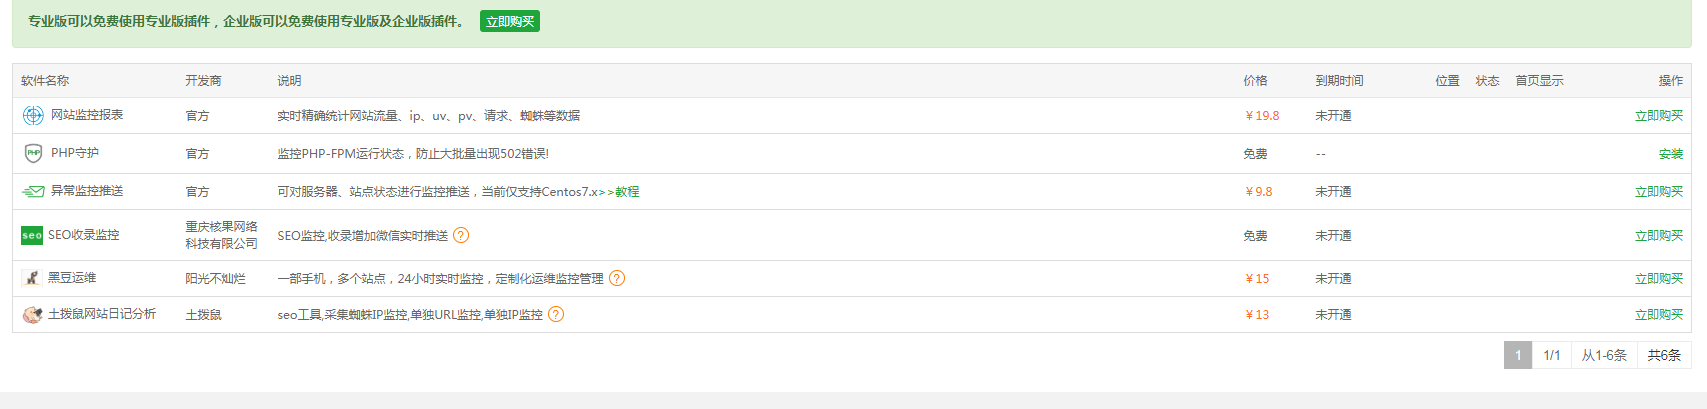Install the PHP守护 plugin

click(1670, 154)
